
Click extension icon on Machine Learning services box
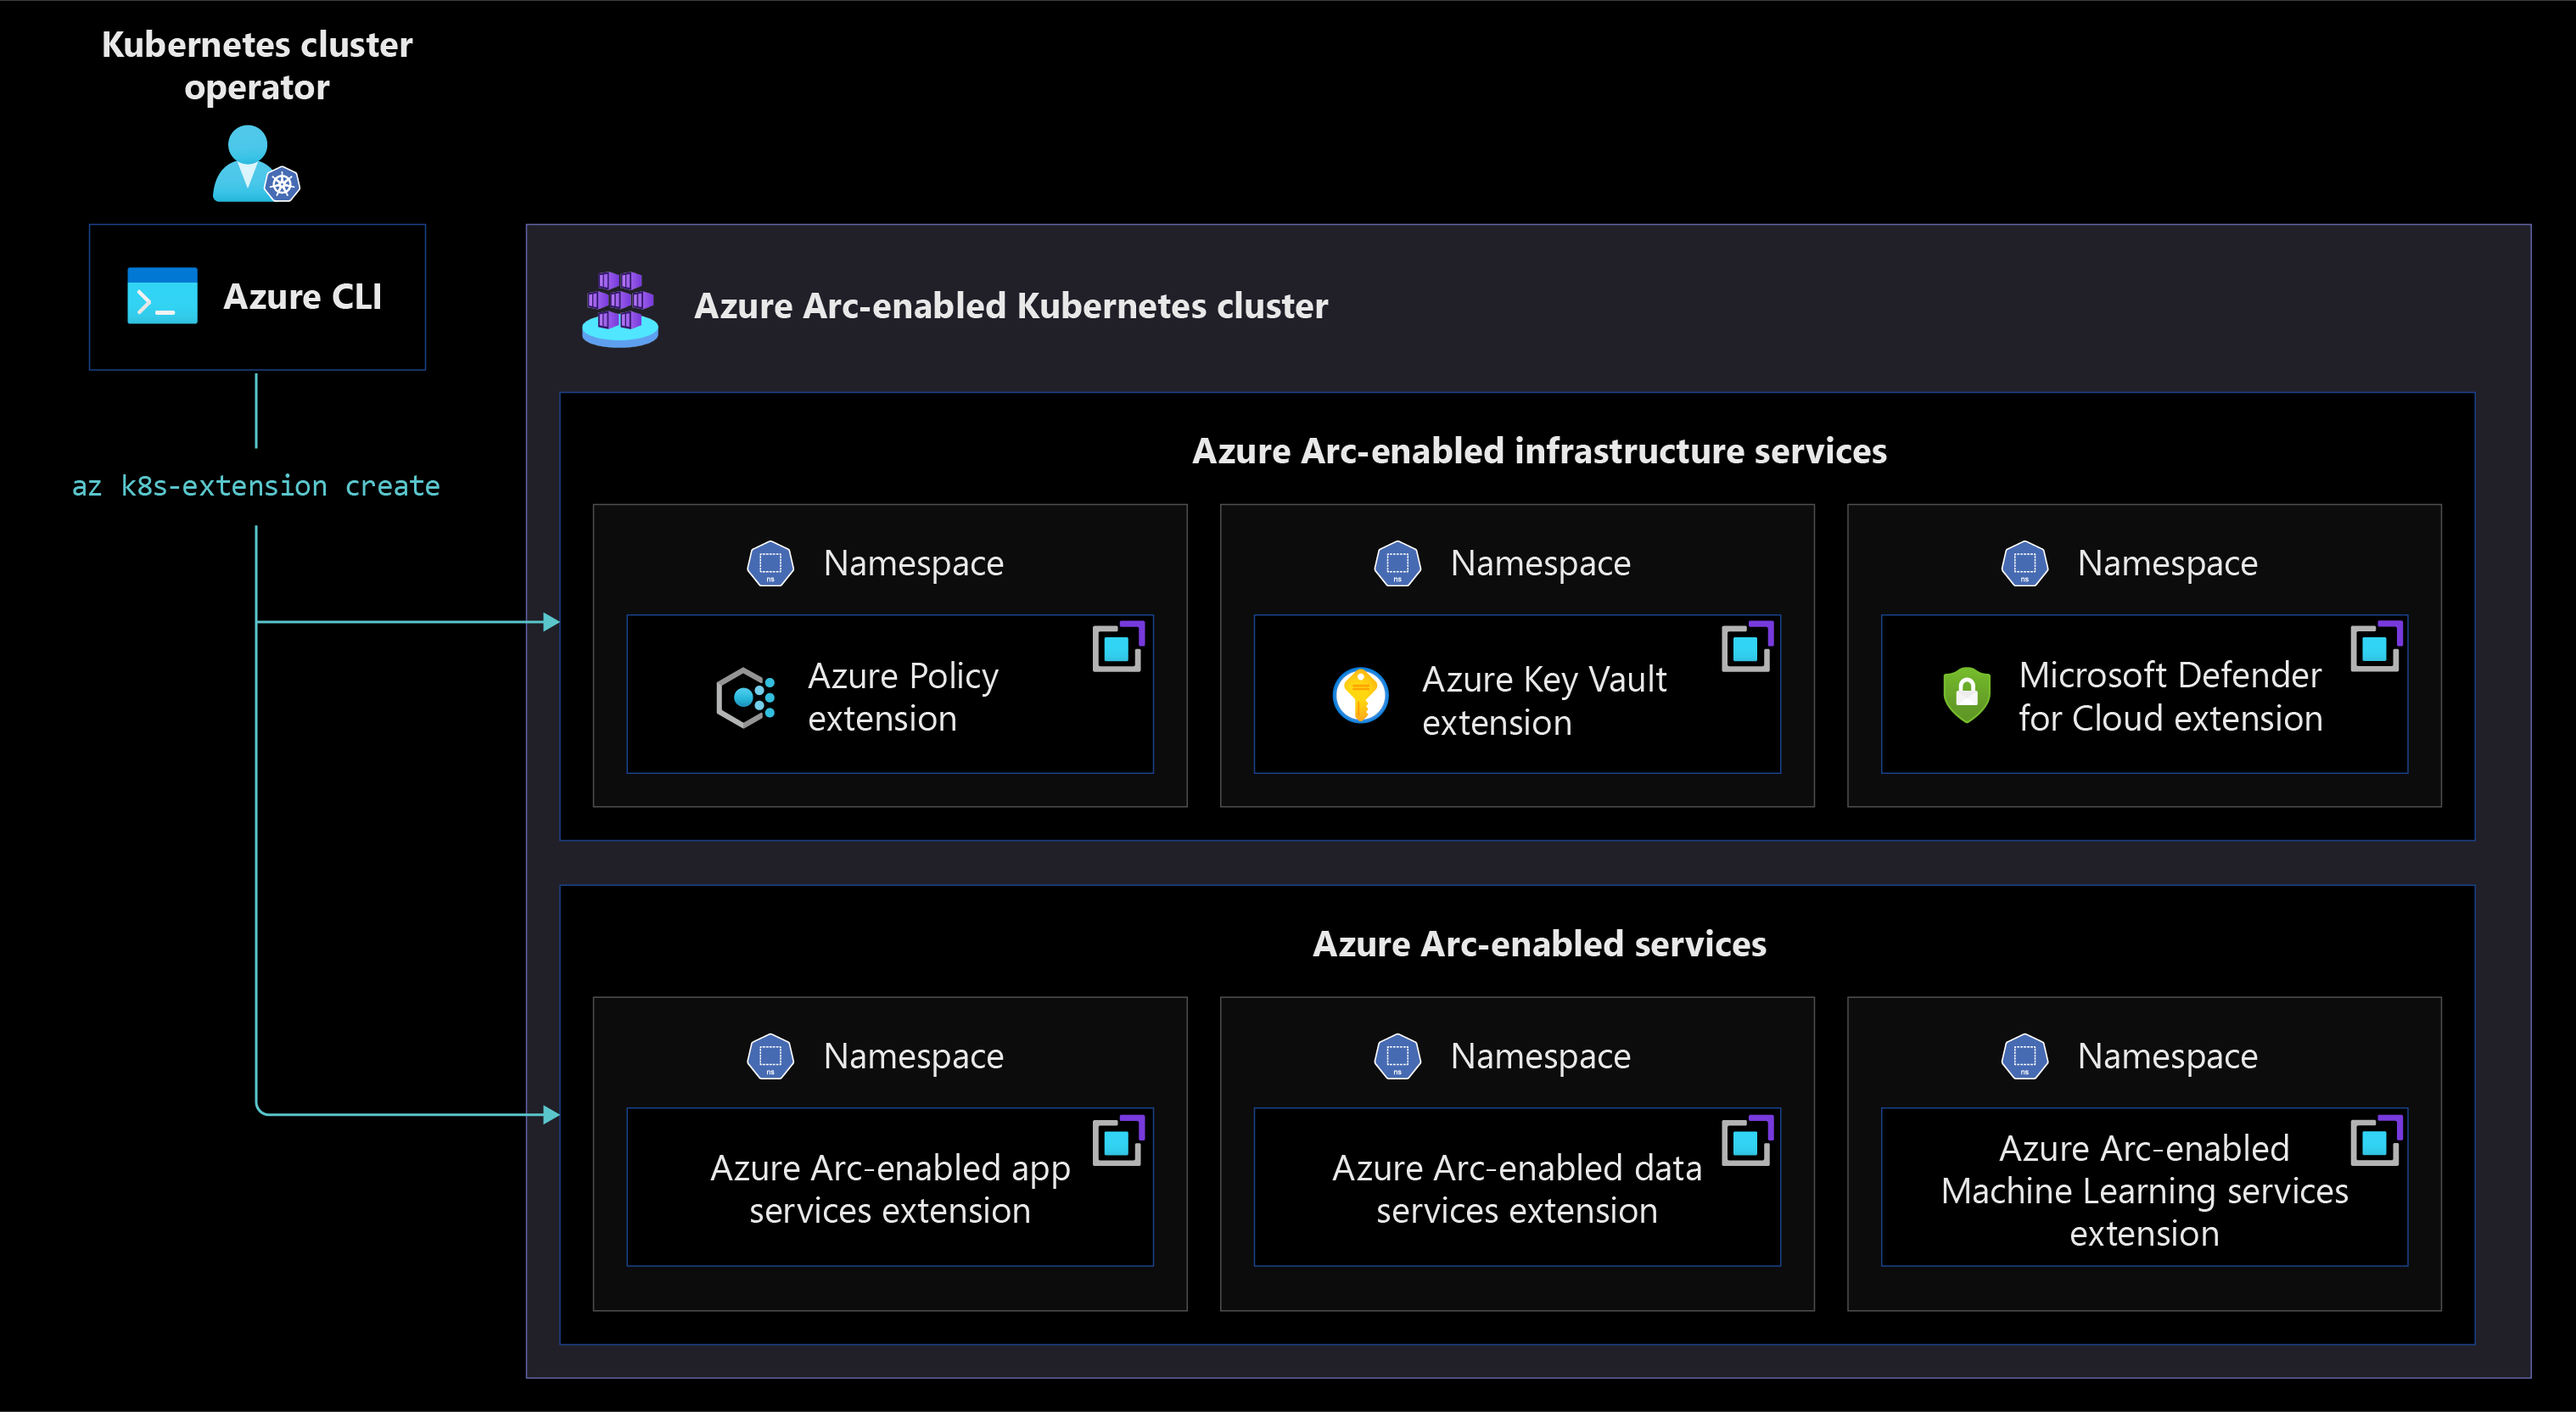coord(2376,1140)
